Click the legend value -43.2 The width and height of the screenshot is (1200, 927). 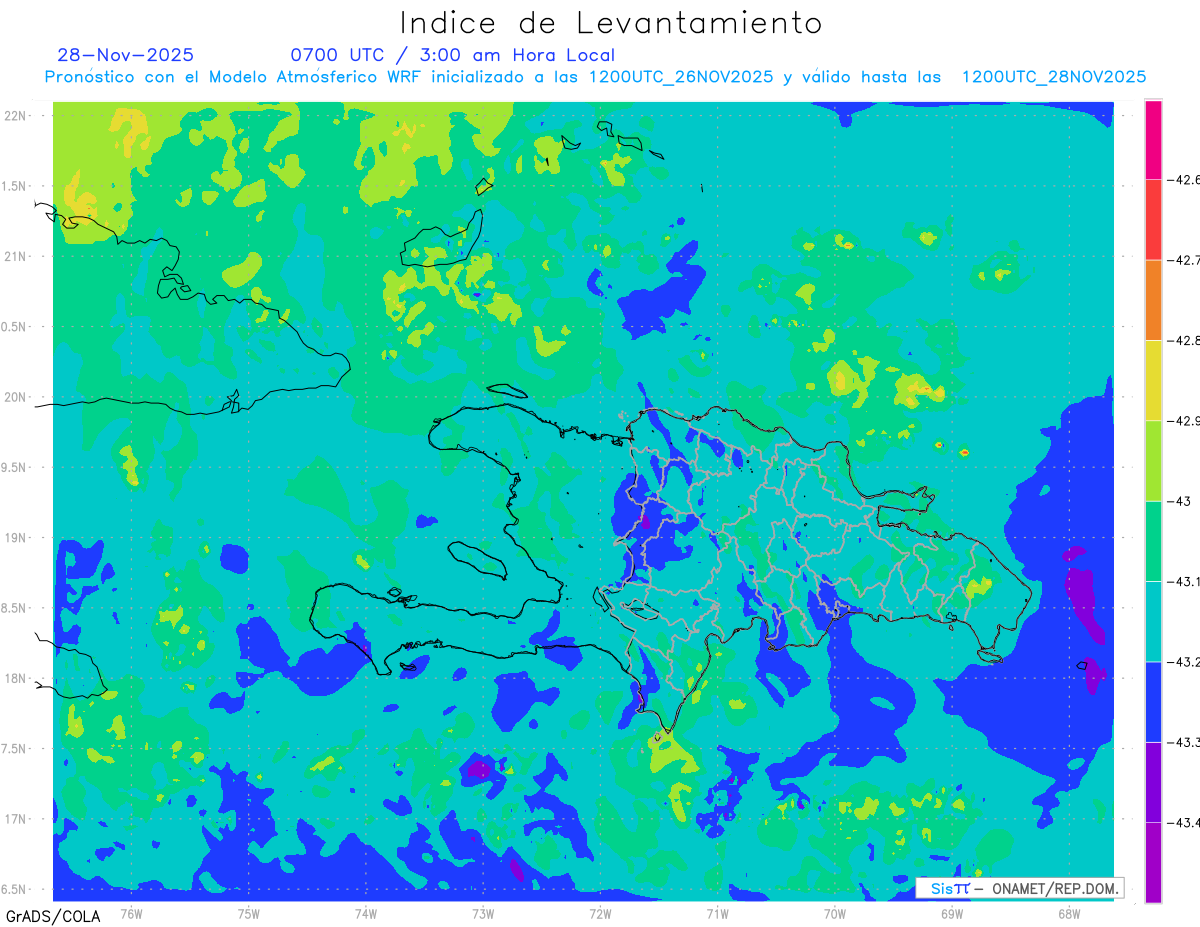click(1184, 661)
